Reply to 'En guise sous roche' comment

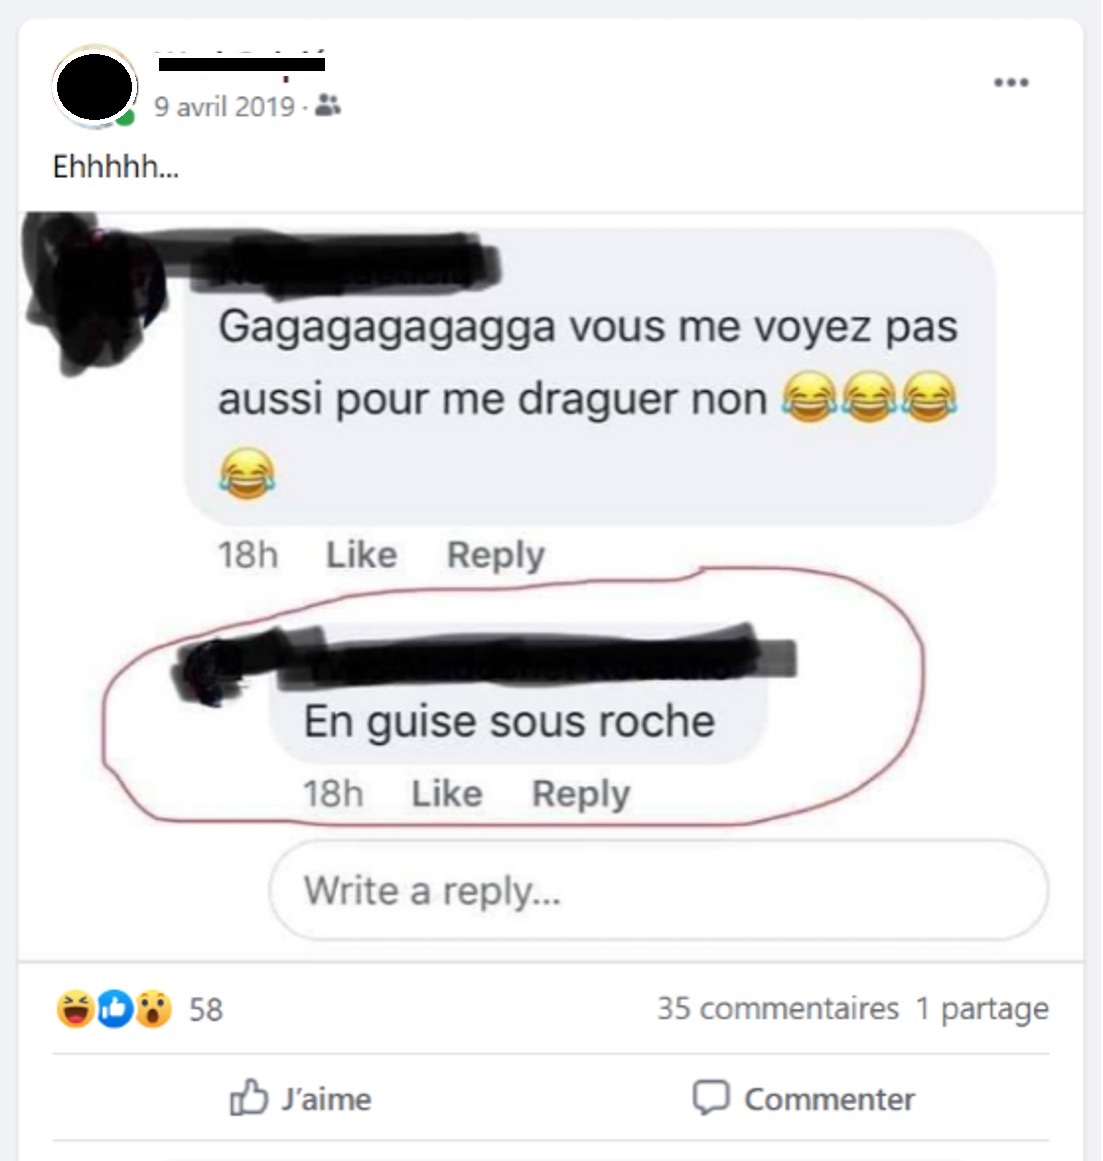tap(581, 794)
